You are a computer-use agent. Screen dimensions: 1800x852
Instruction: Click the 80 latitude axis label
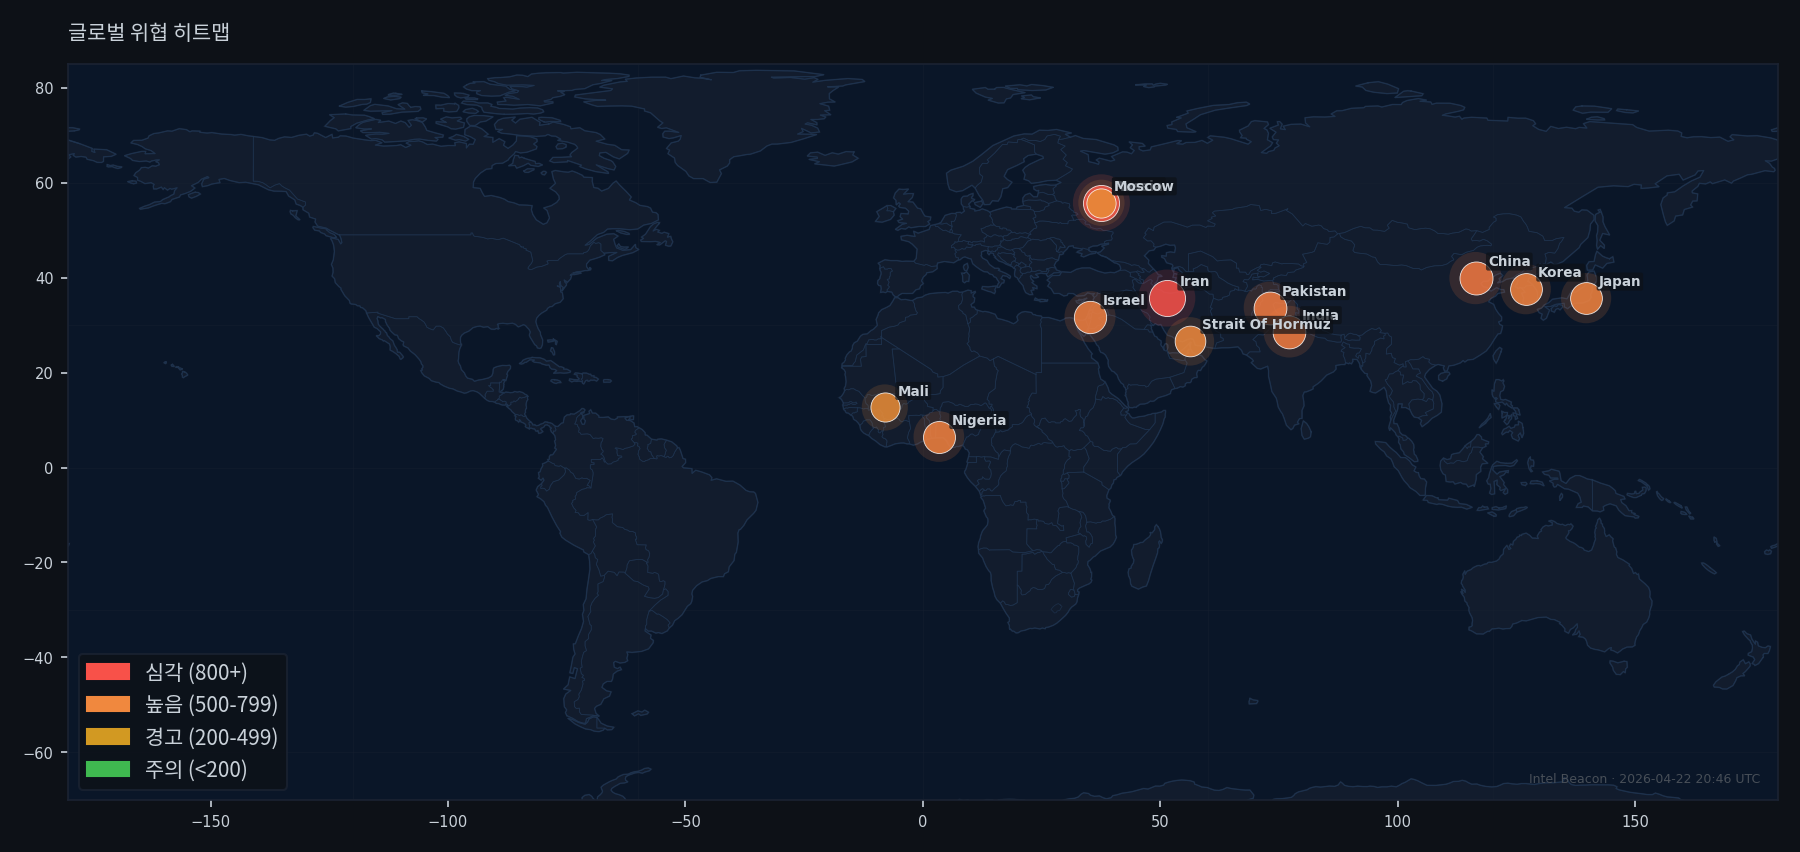pyautogui.click(x=44, y=88)
